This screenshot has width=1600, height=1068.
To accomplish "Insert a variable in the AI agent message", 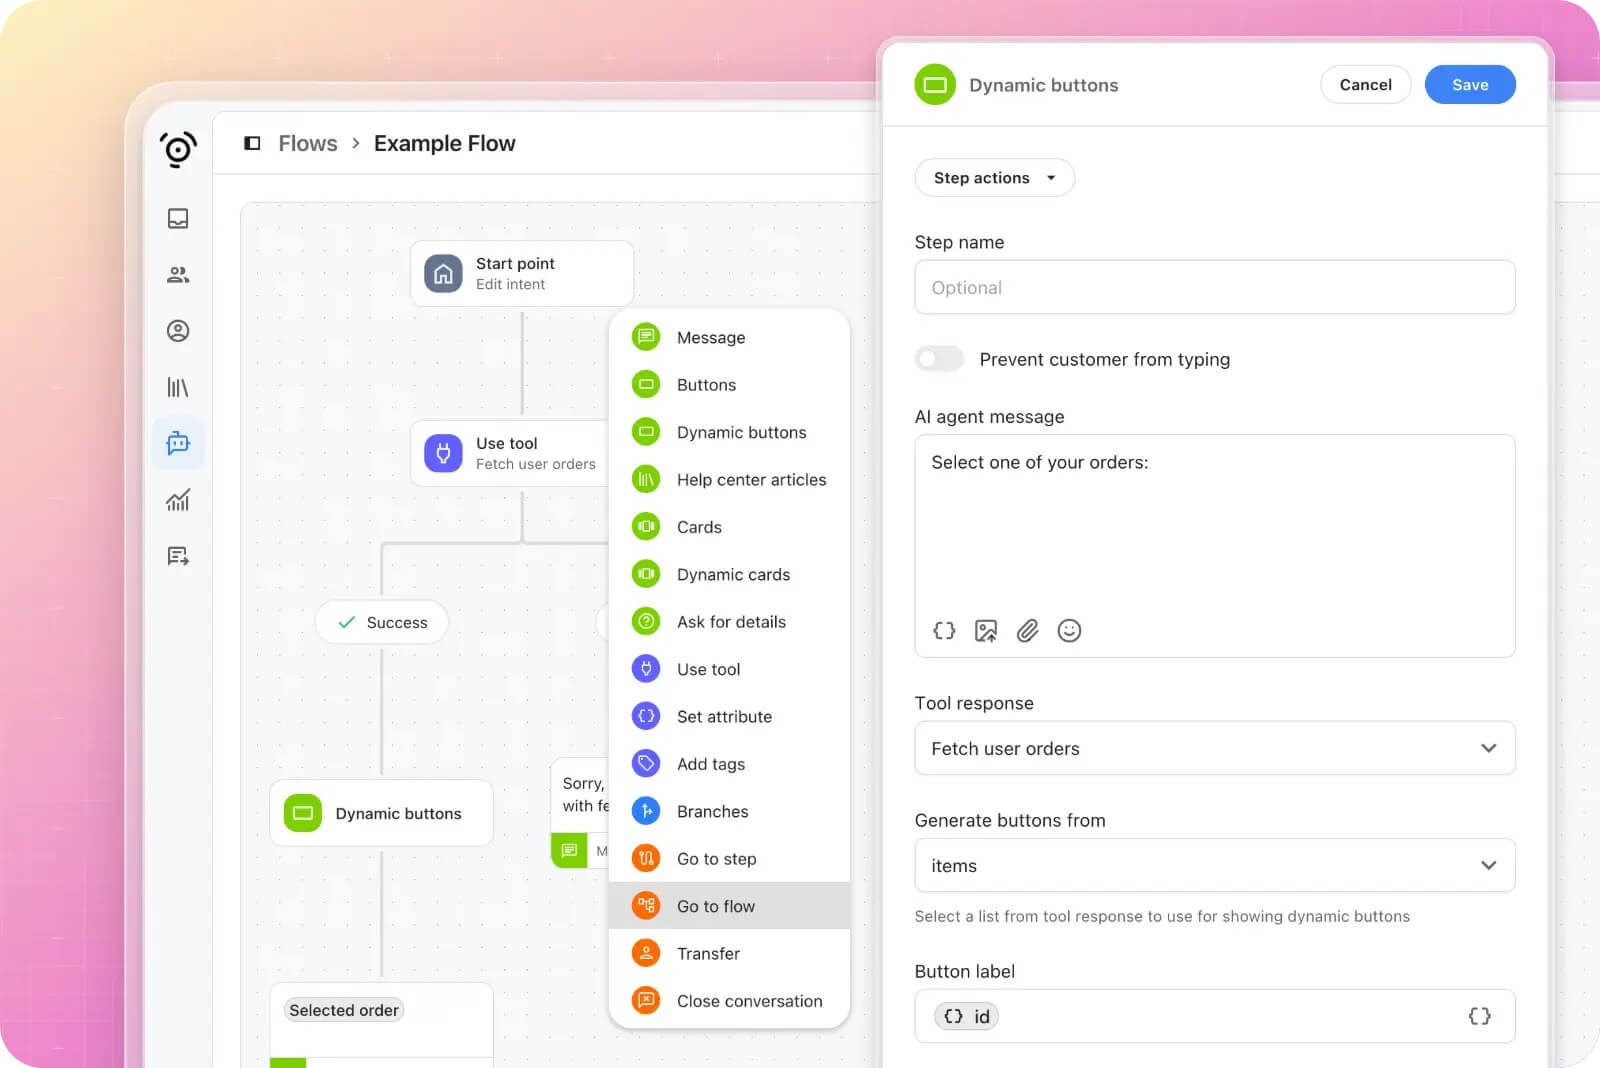I will coord(943,630).
